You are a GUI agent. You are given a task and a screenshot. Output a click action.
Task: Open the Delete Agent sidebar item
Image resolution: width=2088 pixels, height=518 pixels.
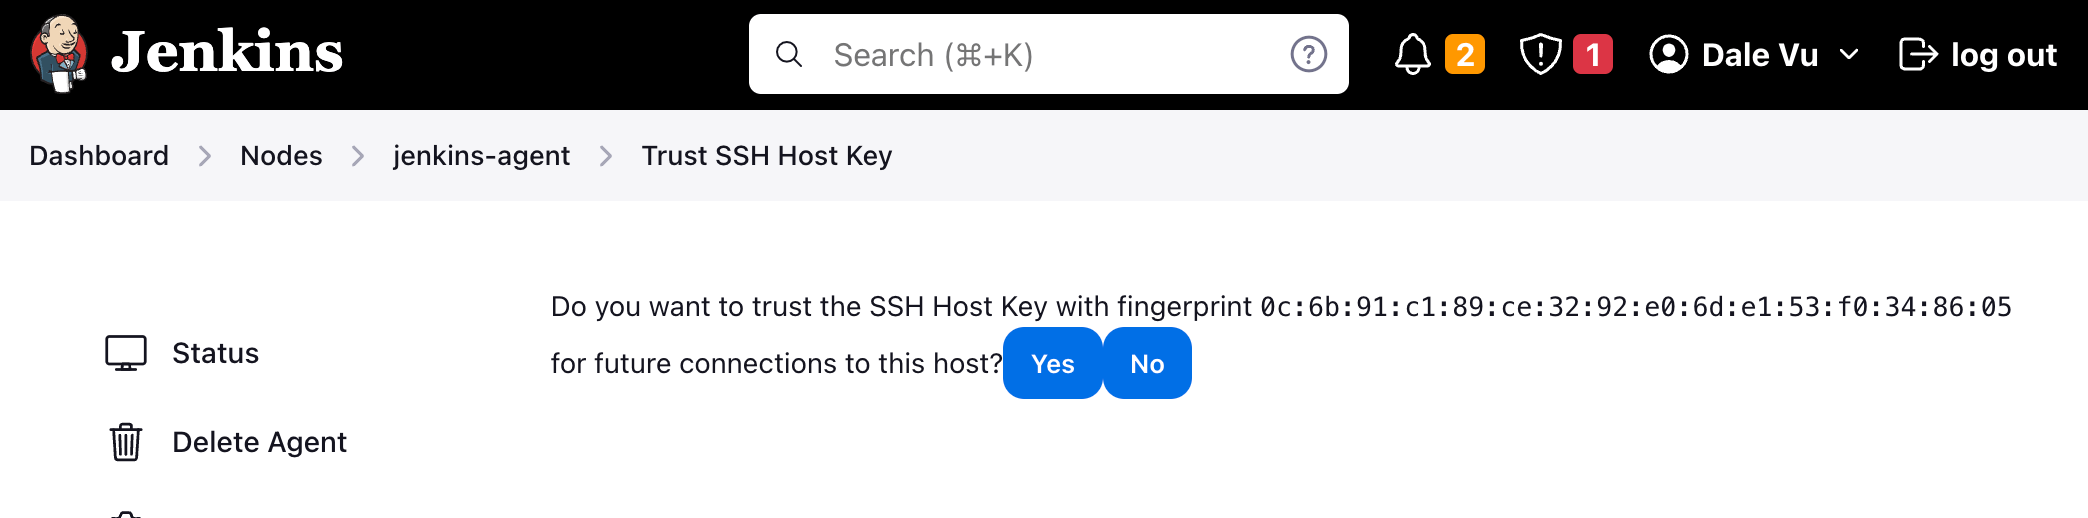[x=259, y=442]
